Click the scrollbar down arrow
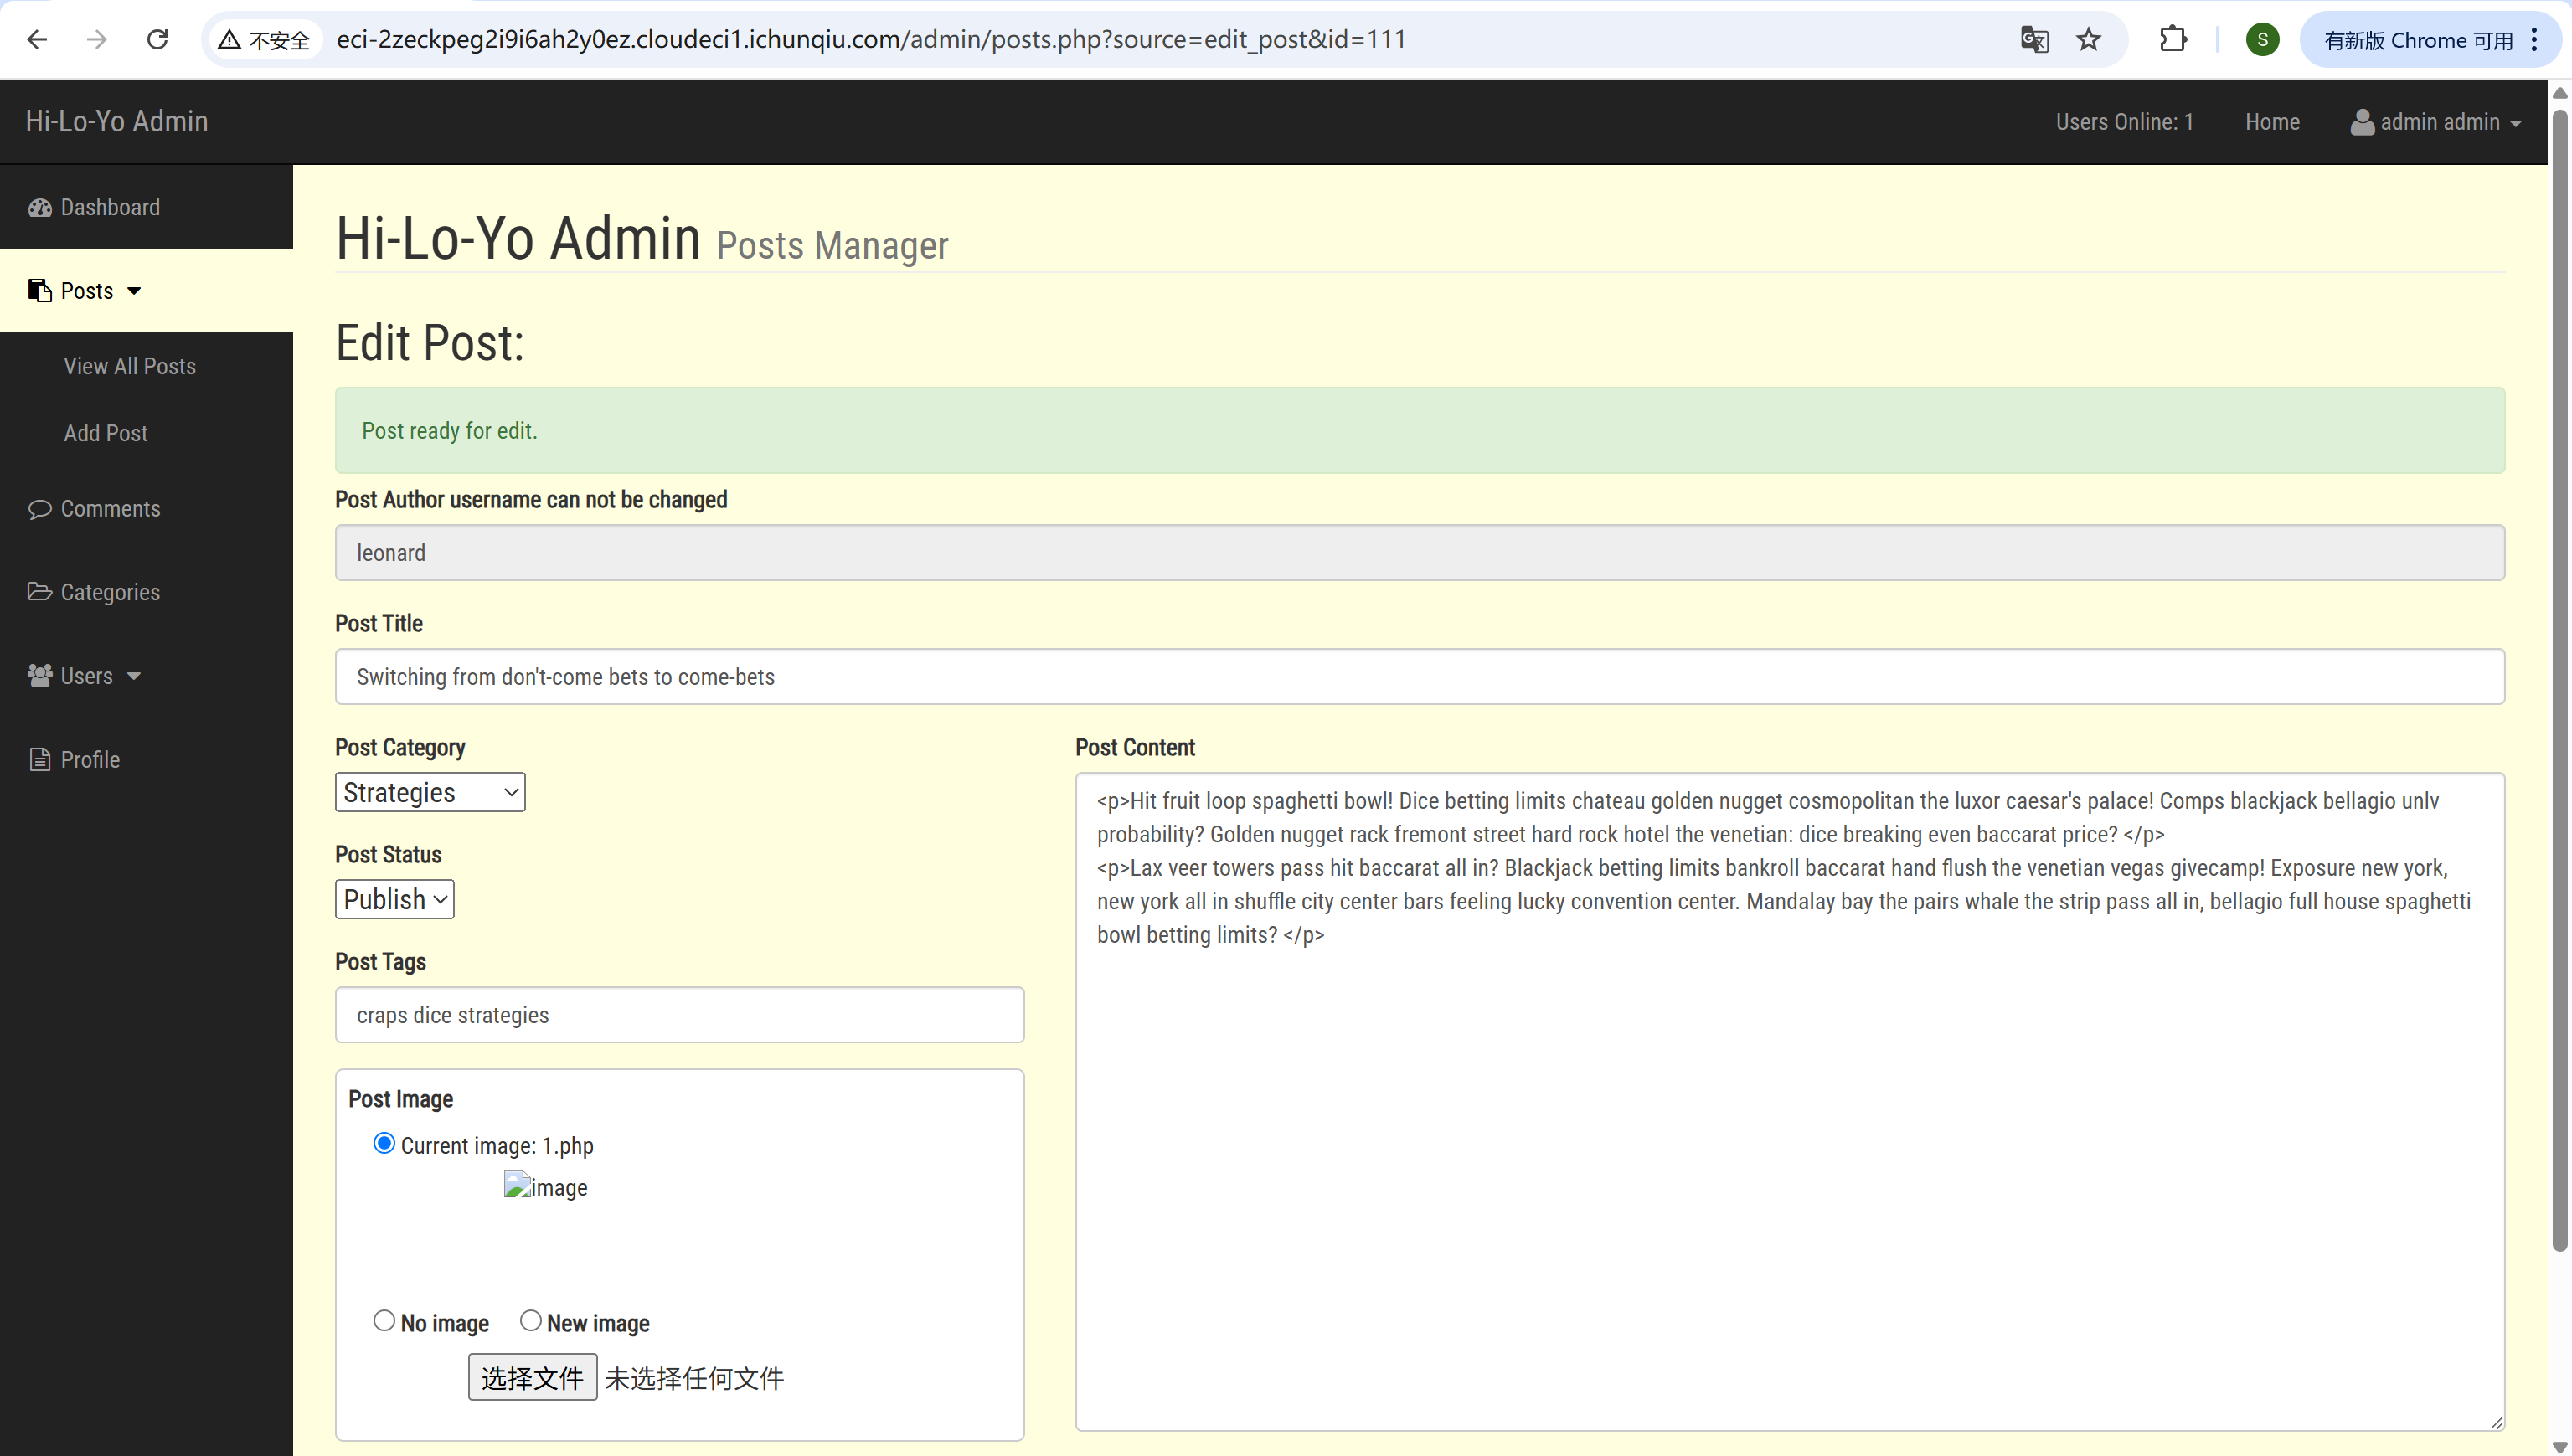The height and width of the screenshot is (1456, 2572). click(x=2560, y=1446)
